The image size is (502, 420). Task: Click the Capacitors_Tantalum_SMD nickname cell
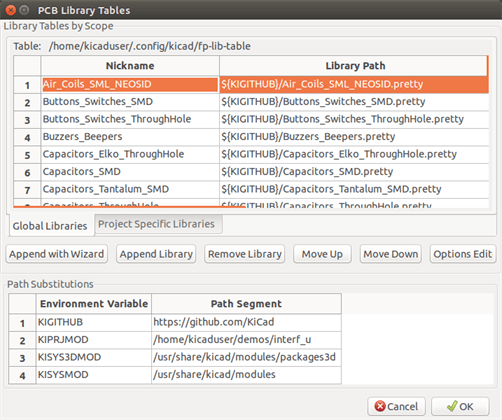tap(130, 189)
